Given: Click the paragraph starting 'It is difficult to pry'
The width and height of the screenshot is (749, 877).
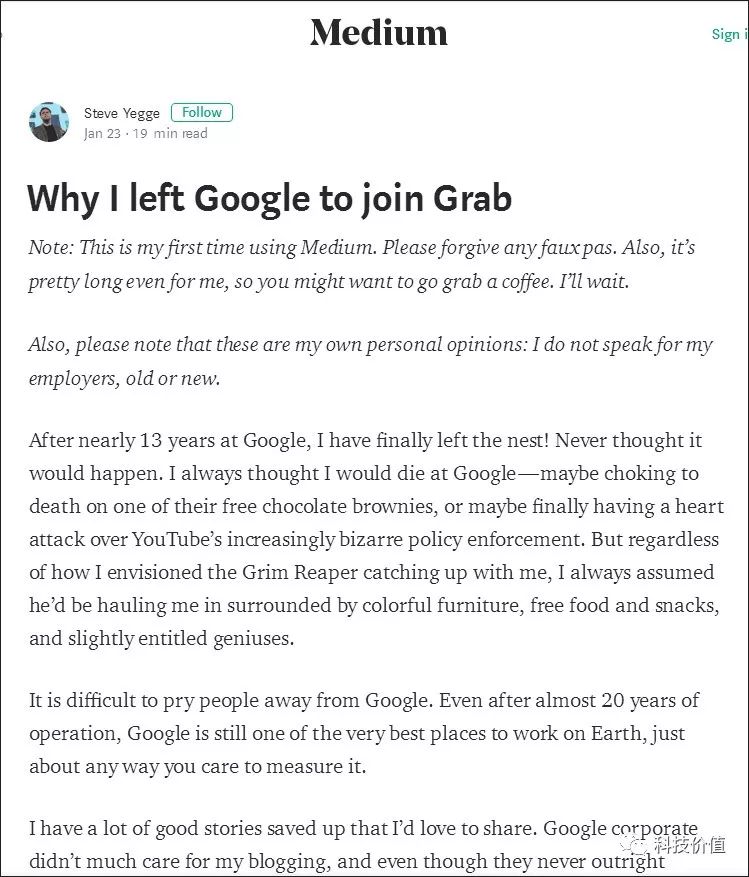Looking at the screenshot, I should [x=364, y=733].
